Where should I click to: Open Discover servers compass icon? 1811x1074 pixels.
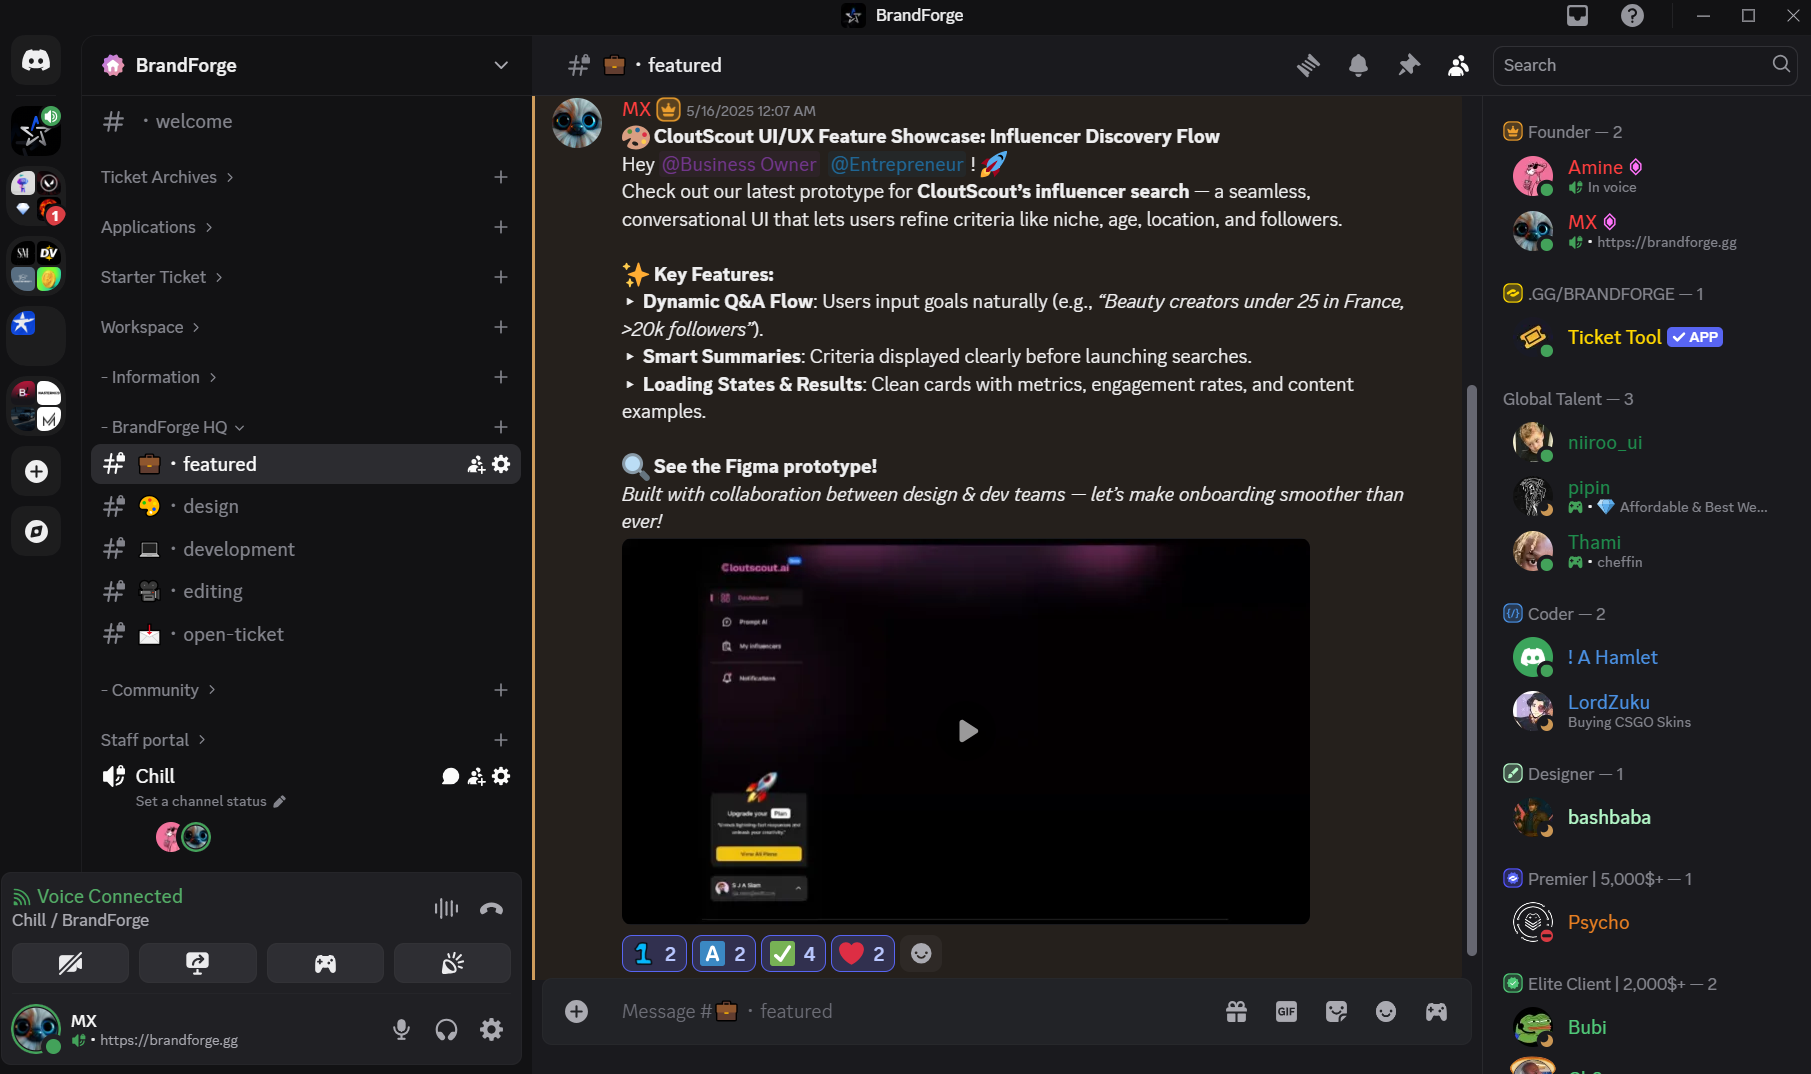click(36, 531)
